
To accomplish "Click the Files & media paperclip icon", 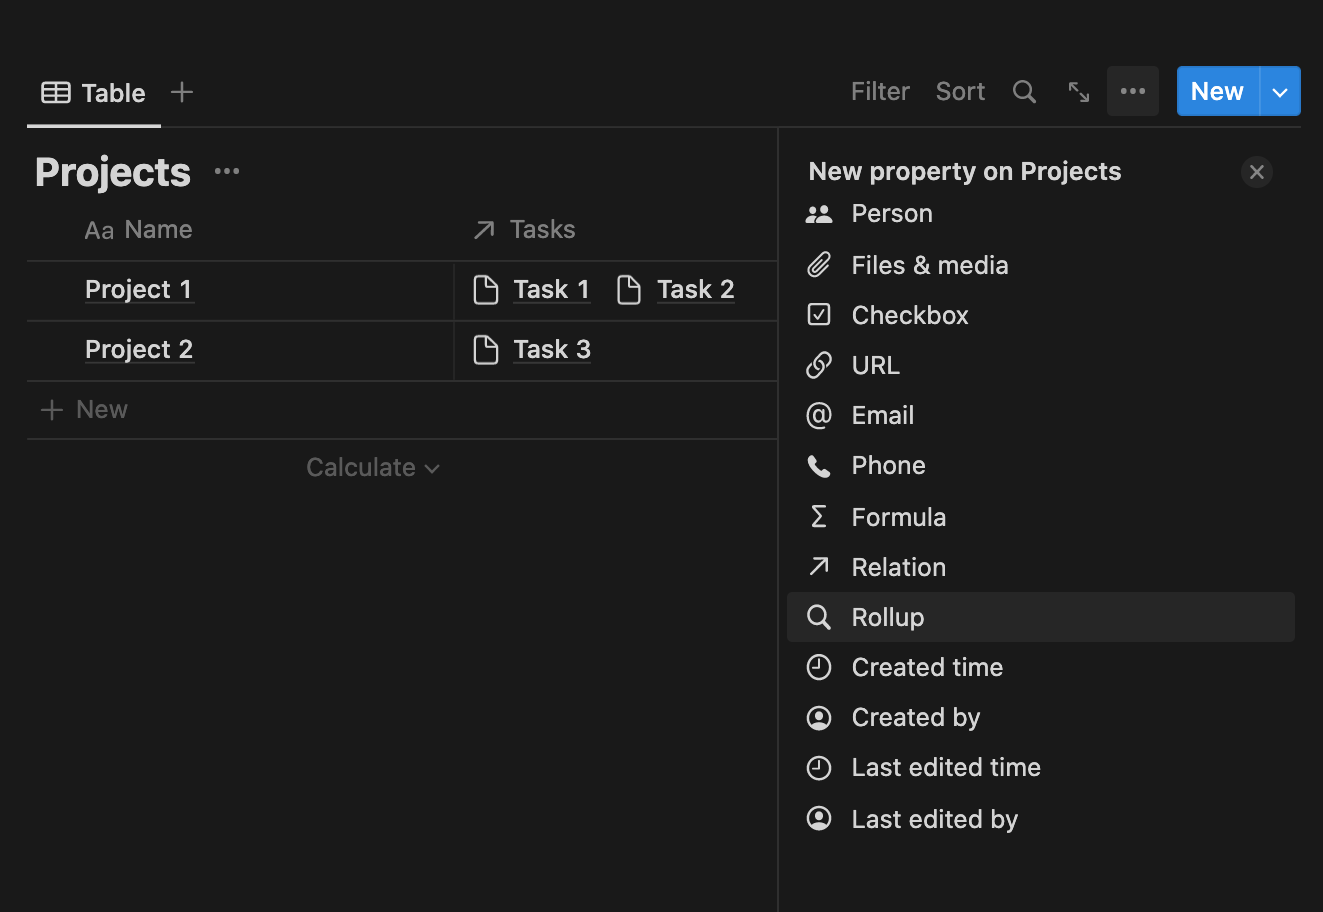I will [x=819, y=264].
